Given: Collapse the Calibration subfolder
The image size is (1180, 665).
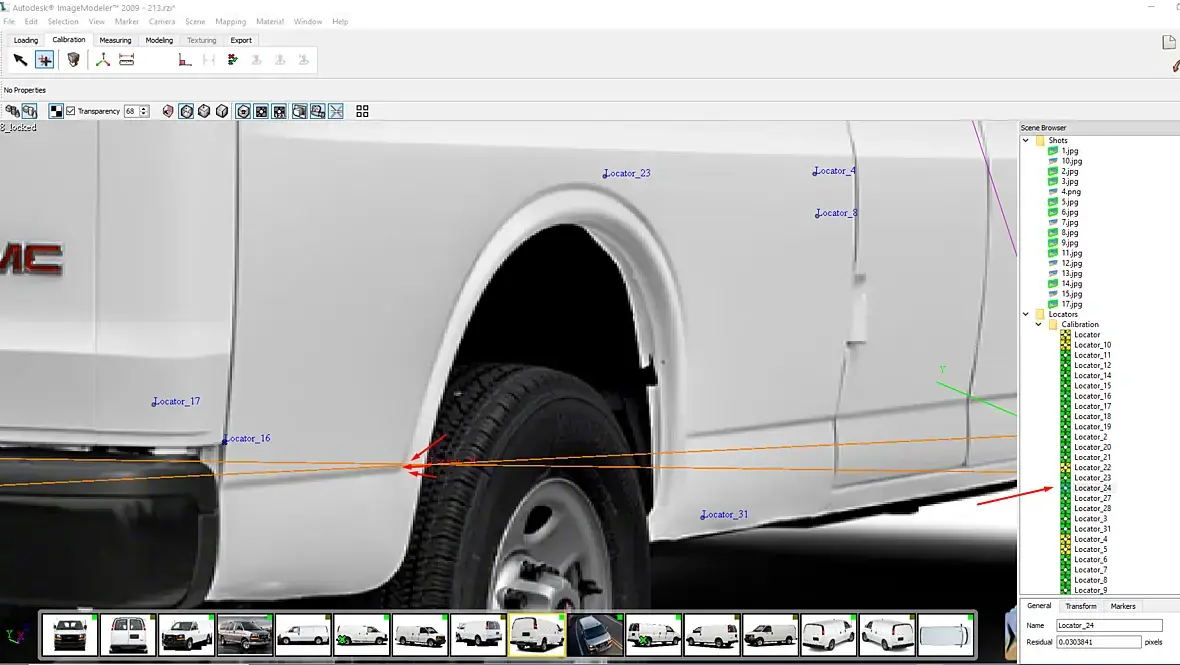Looking at the screenshot, I should [1038, 325].
